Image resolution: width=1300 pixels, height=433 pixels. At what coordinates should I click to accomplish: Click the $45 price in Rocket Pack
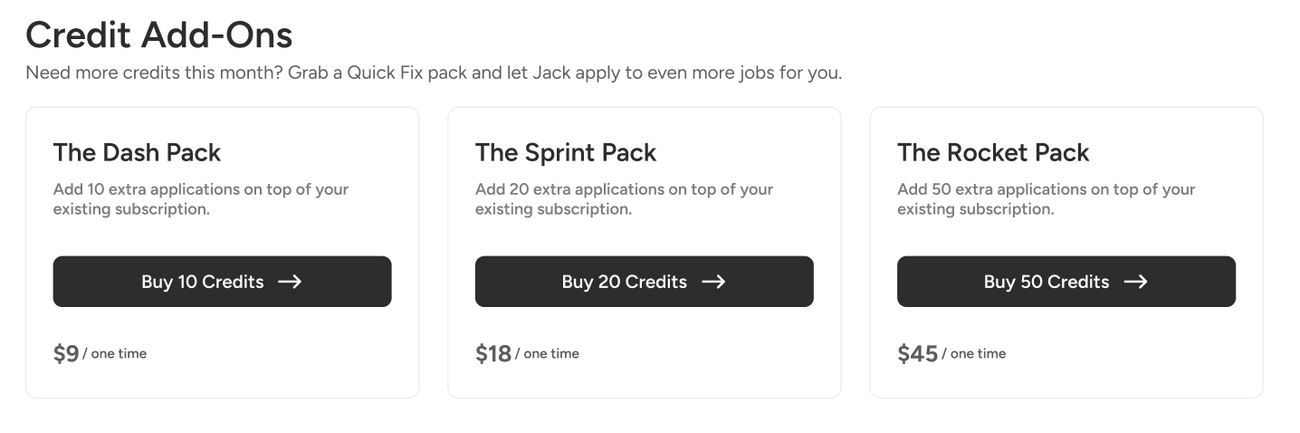[x=917, y=354]
